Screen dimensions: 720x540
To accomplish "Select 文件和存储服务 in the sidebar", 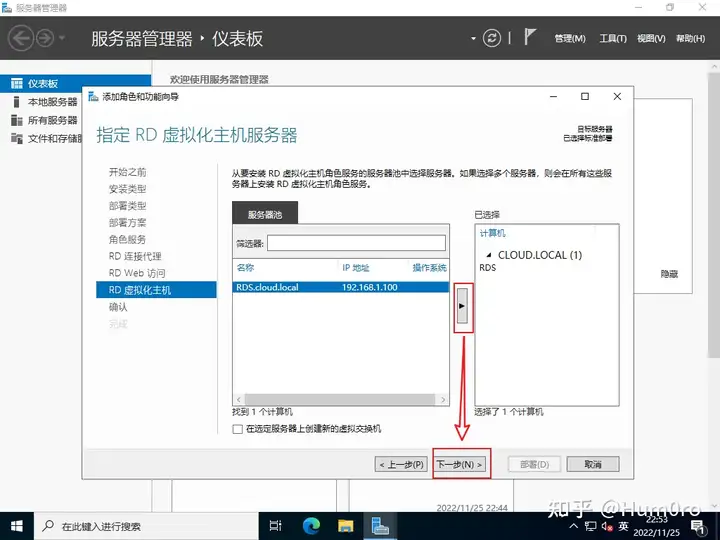I will click(55, 138).
